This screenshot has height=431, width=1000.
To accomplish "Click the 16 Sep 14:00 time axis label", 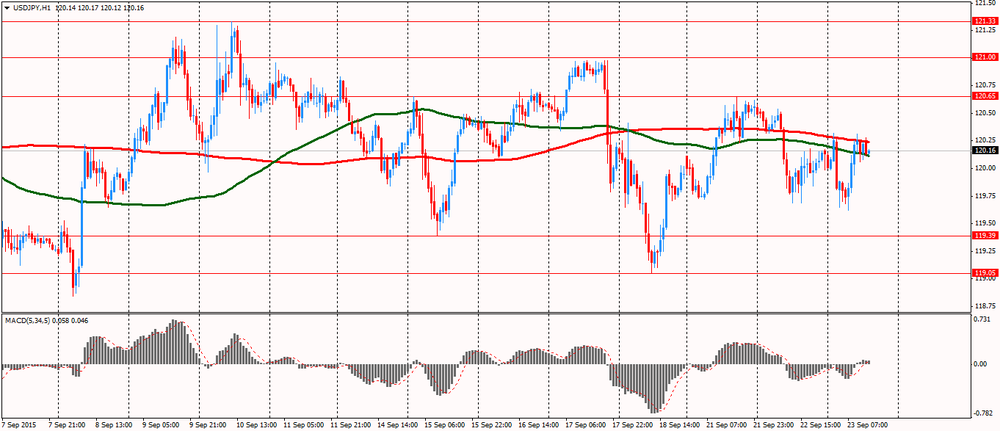I will pos(538,424).
